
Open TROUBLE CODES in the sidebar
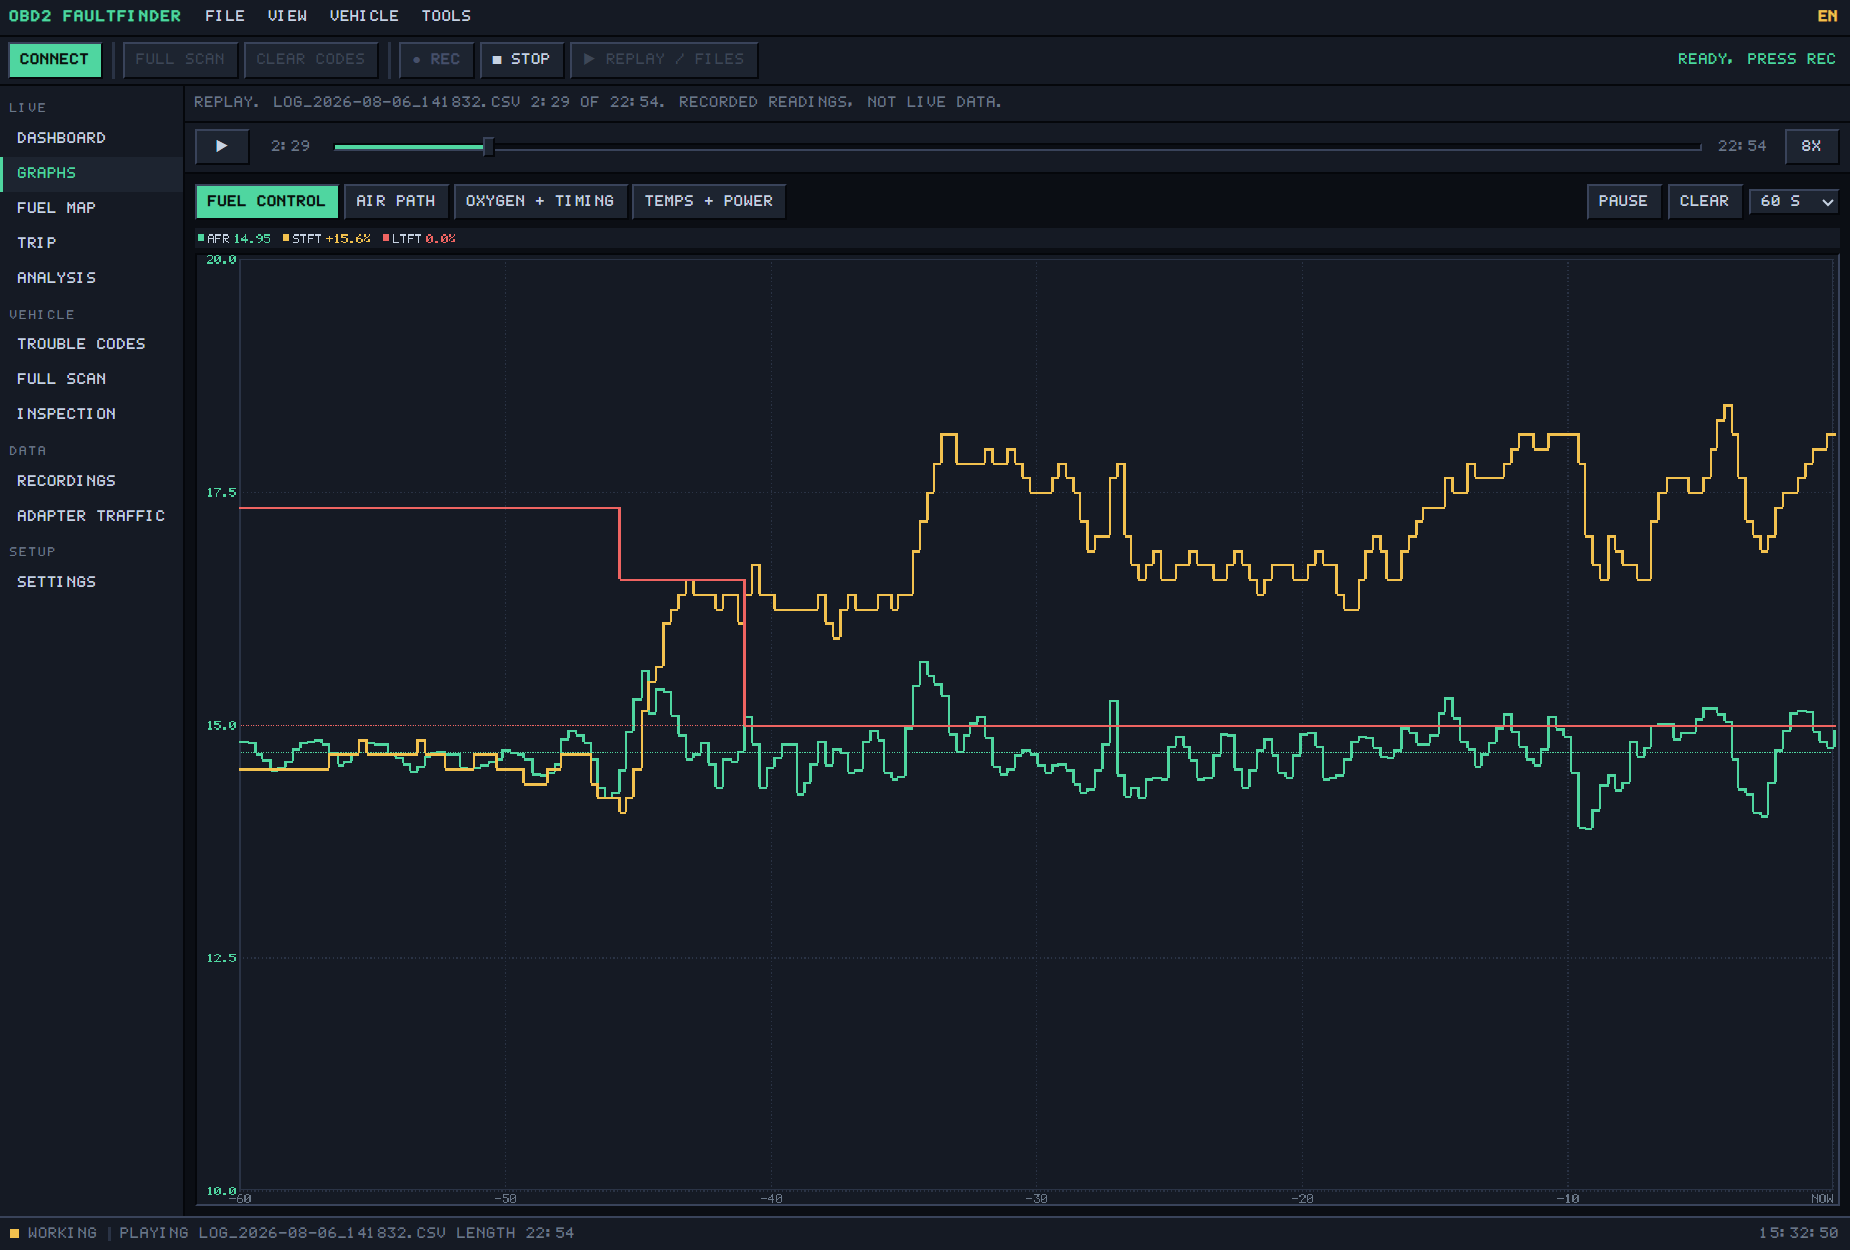pyautogui.click(x=91, y=344)
